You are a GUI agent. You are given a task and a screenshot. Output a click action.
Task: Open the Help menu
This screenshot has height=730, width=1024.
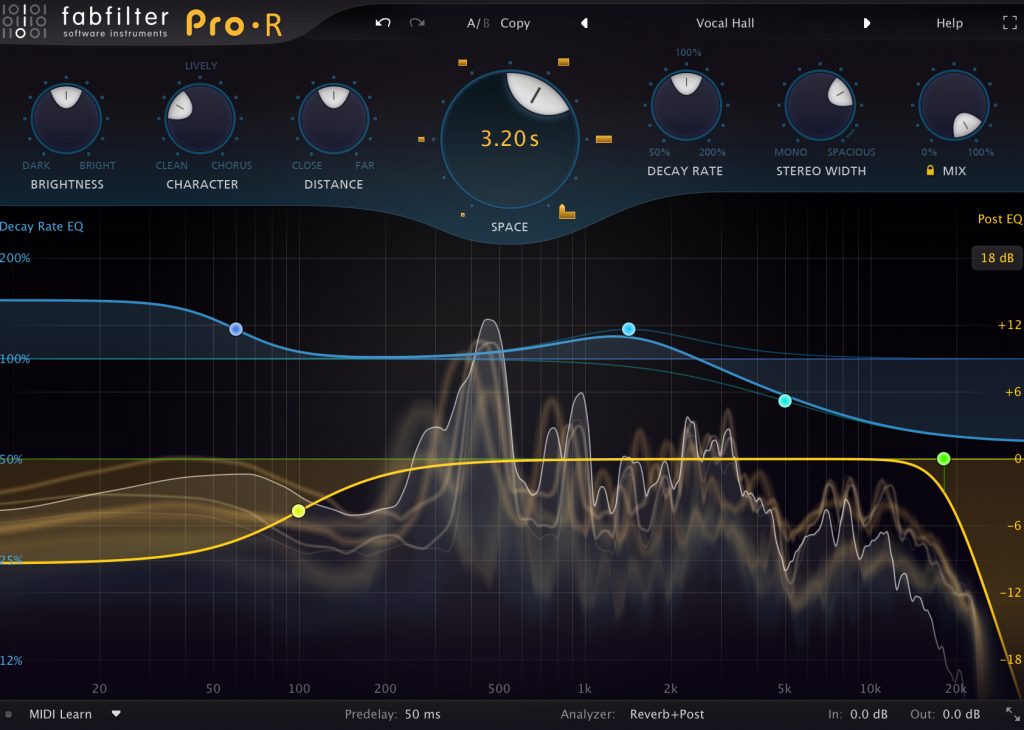(x=949, y=22)
